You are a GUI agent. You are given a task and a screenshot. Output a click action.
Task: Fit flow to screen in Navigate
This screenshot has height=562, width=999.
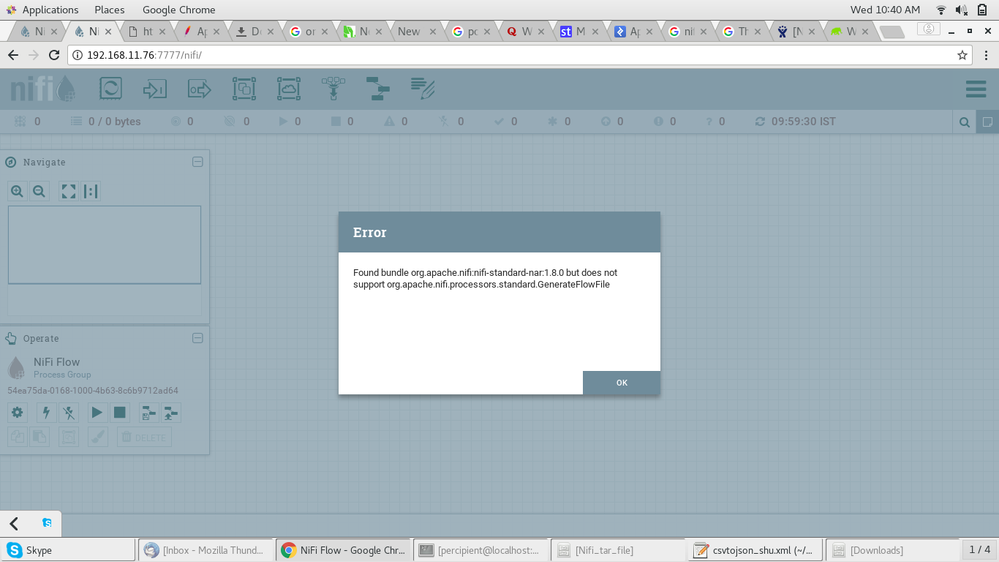pos(68,191)
